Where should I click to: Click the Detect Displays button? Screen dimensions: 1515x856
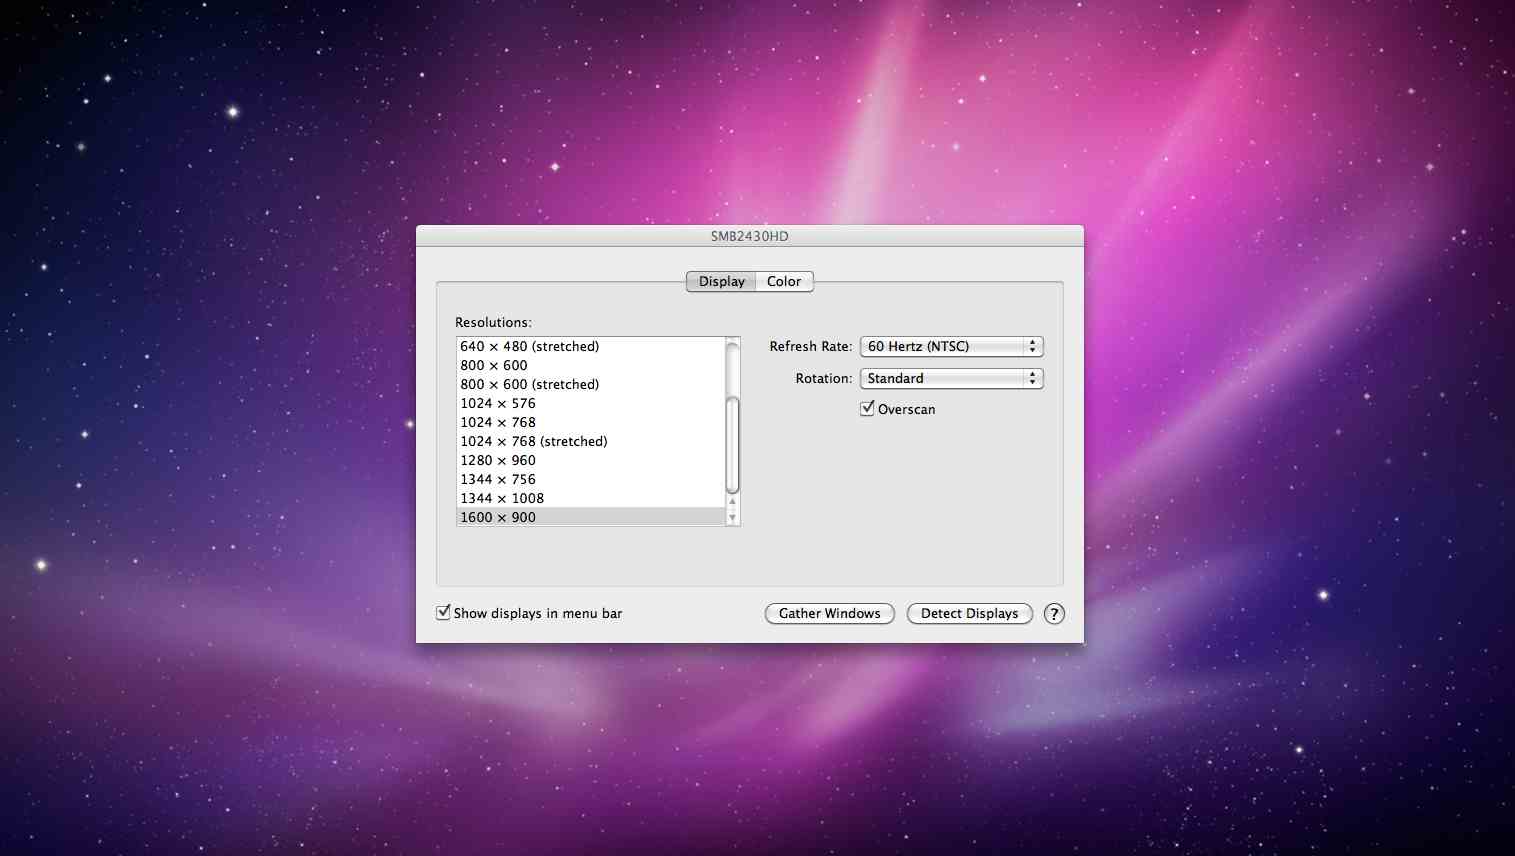[x=969, y=614]
